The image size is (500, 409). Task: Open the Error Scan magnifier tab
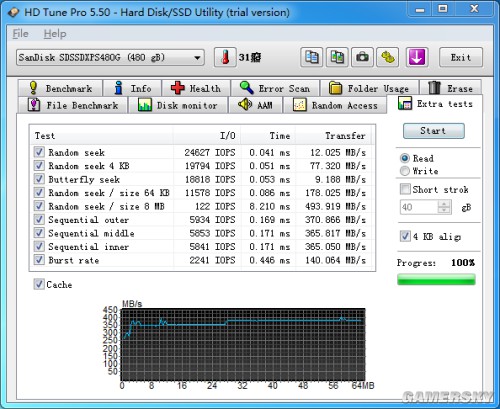275,88
